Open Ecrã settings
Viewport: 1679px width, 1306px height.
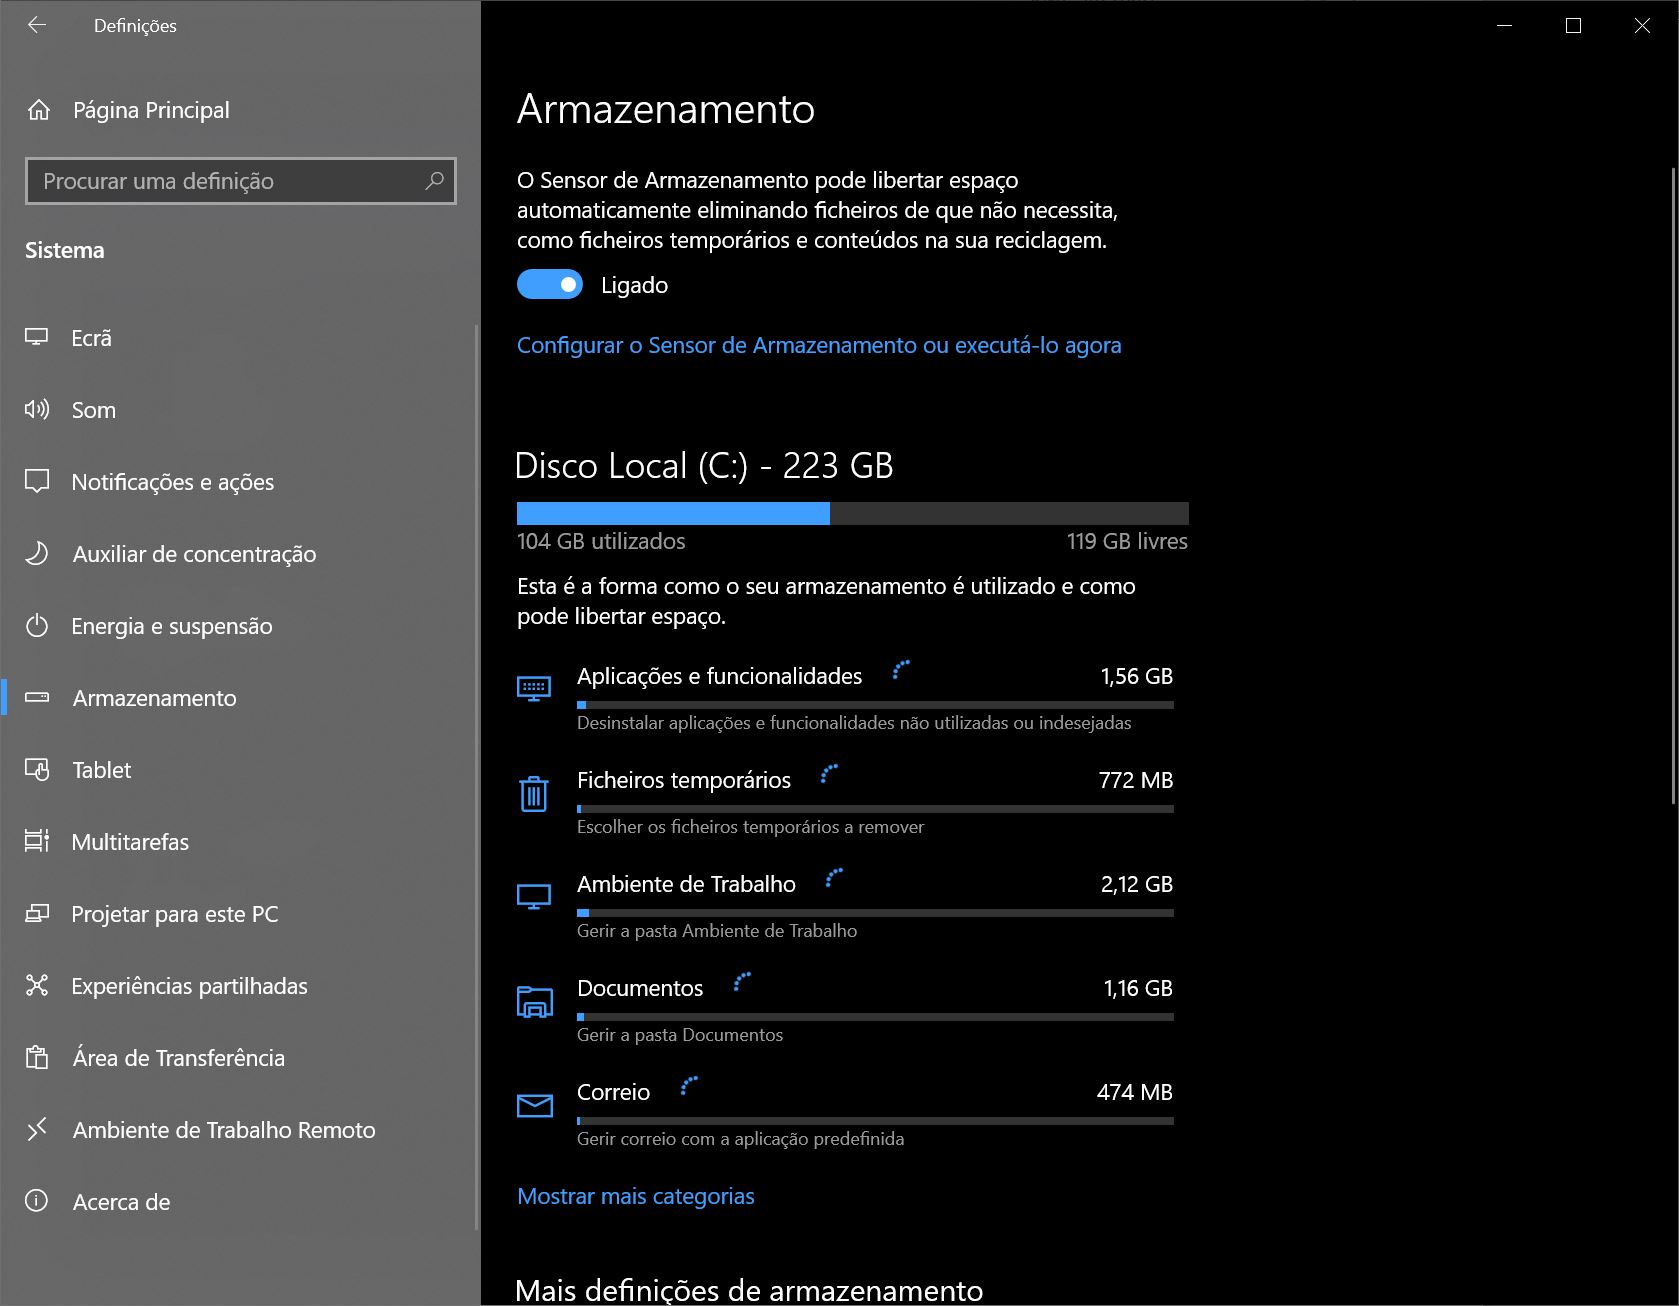point(240,338)
